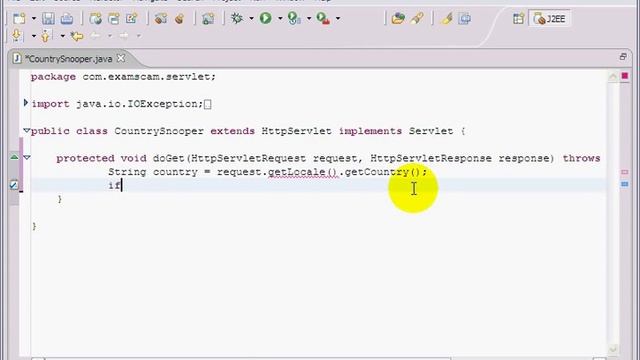
Task: Click the New file wizard icon
Action: tap(19, 18)
